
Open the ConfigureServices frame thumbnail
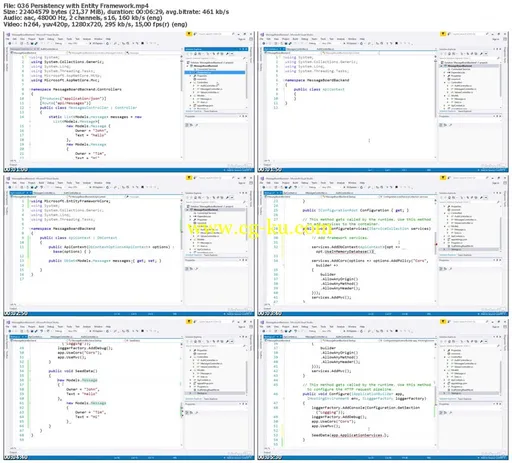[383, 246]
